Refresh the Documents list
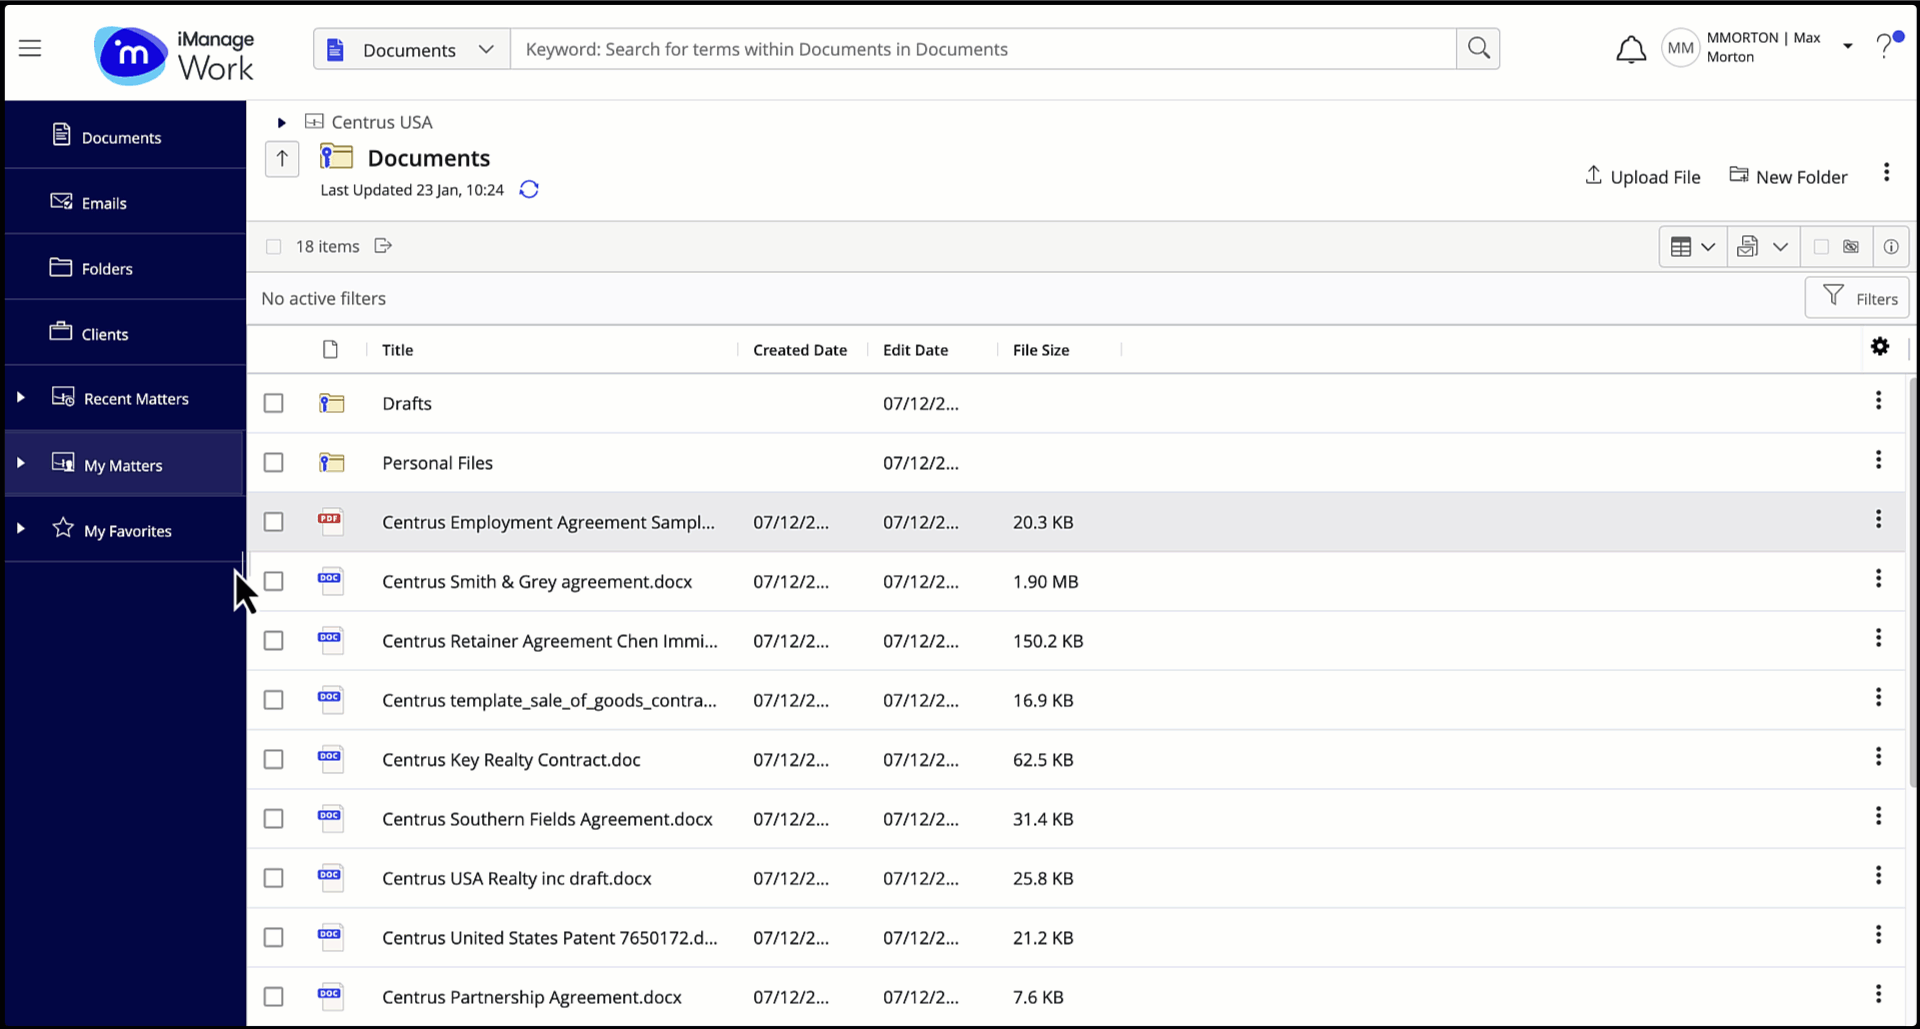 529,189
